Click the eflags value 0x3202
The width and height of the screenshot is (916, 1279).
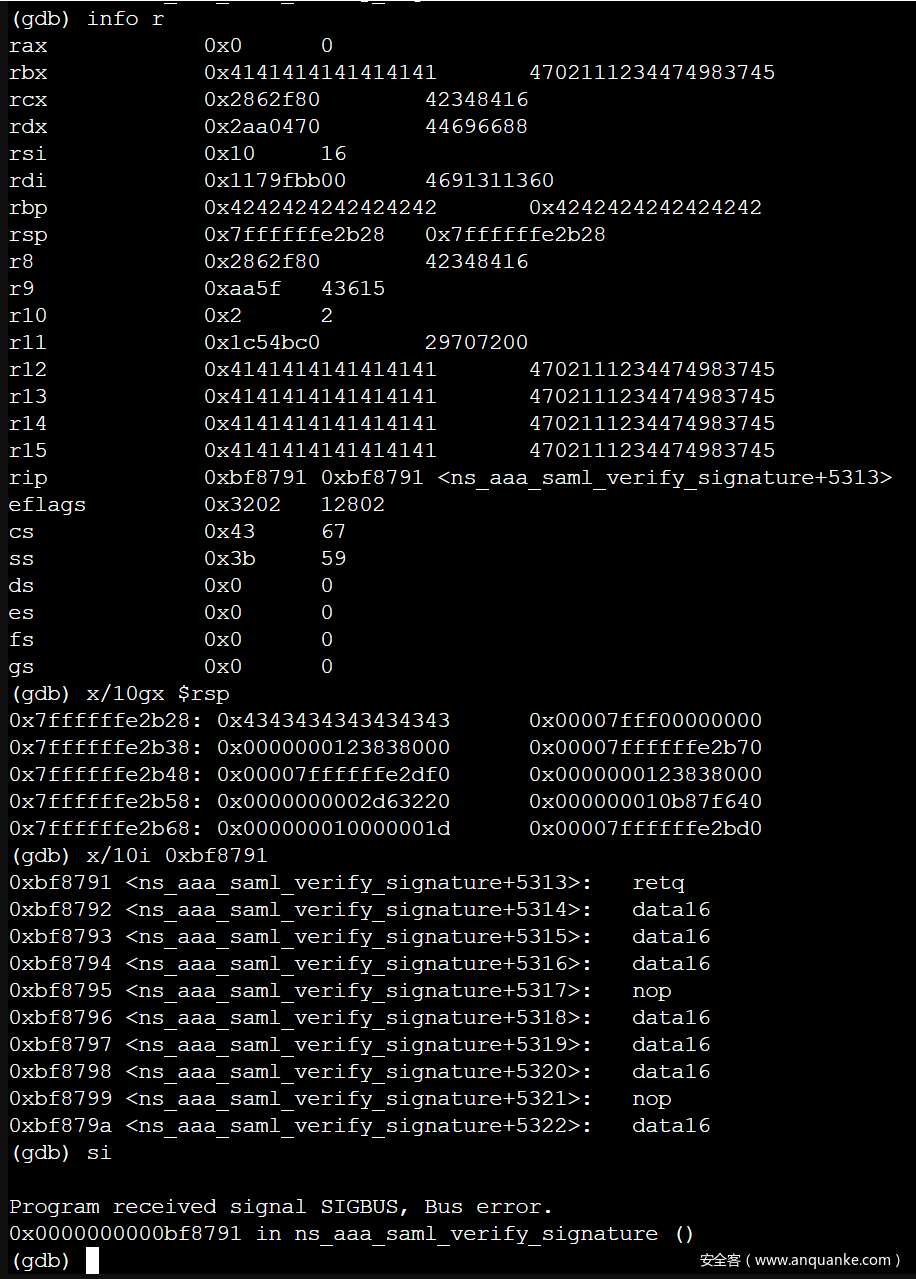(243, 504)
